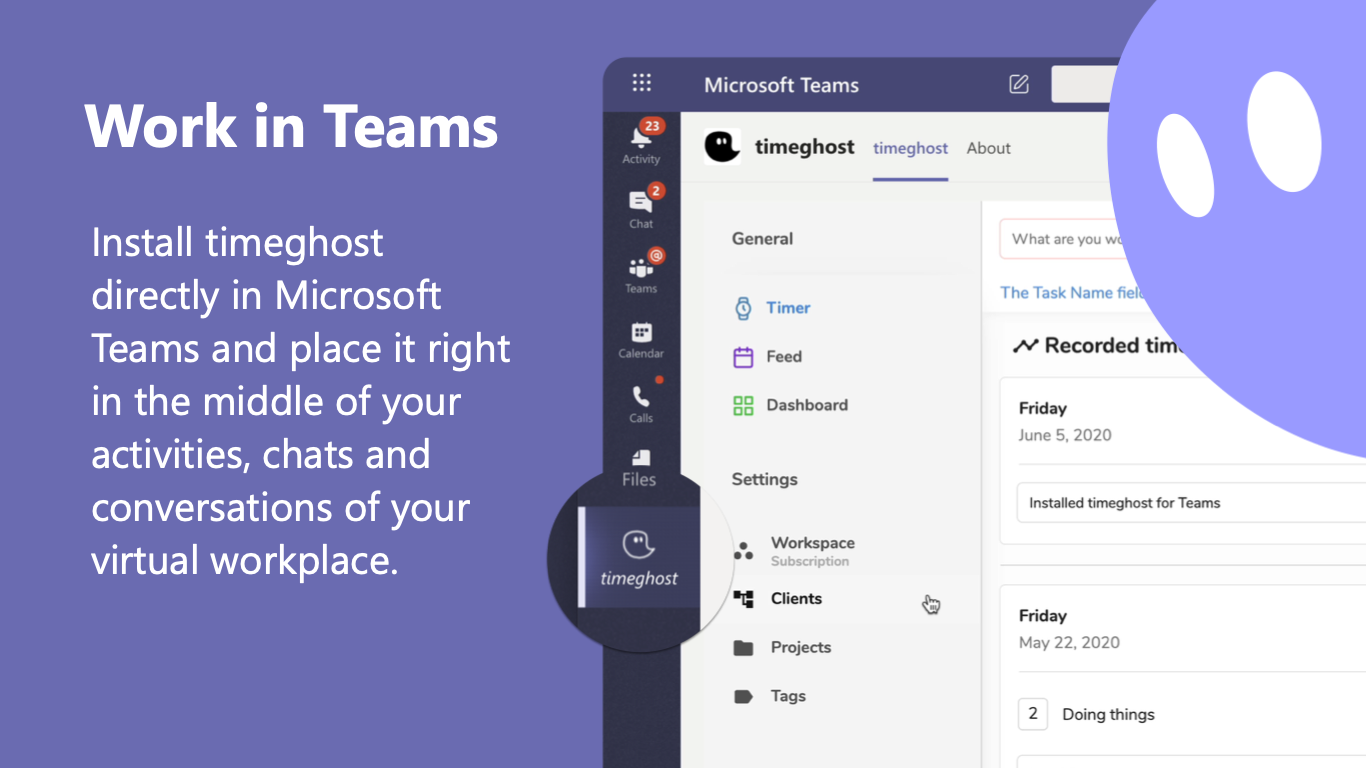Click 'The Task Name field' link text
Screen dimensions: 1366x768
[1070, 293]
